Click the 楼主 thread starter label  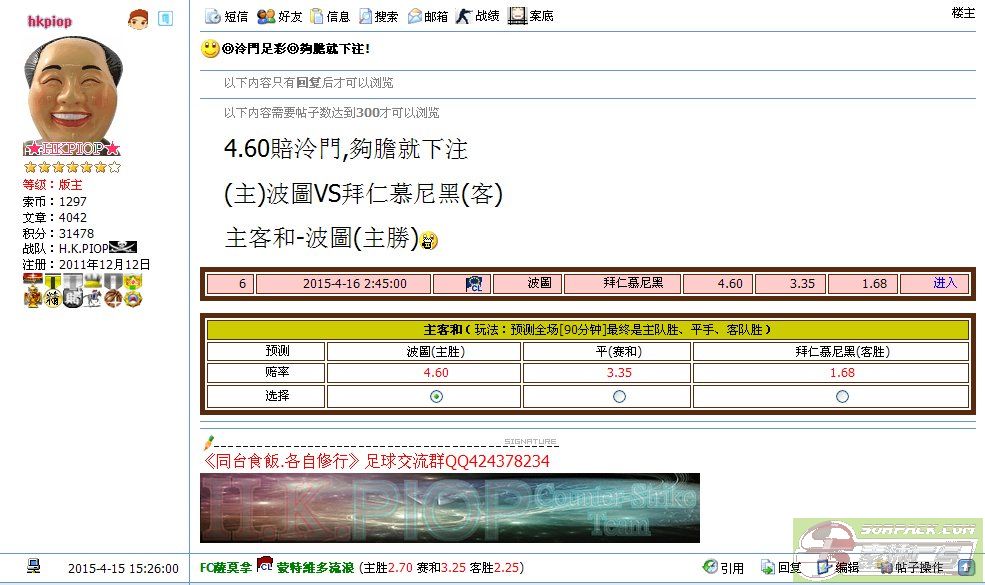[x=961, y=14]
